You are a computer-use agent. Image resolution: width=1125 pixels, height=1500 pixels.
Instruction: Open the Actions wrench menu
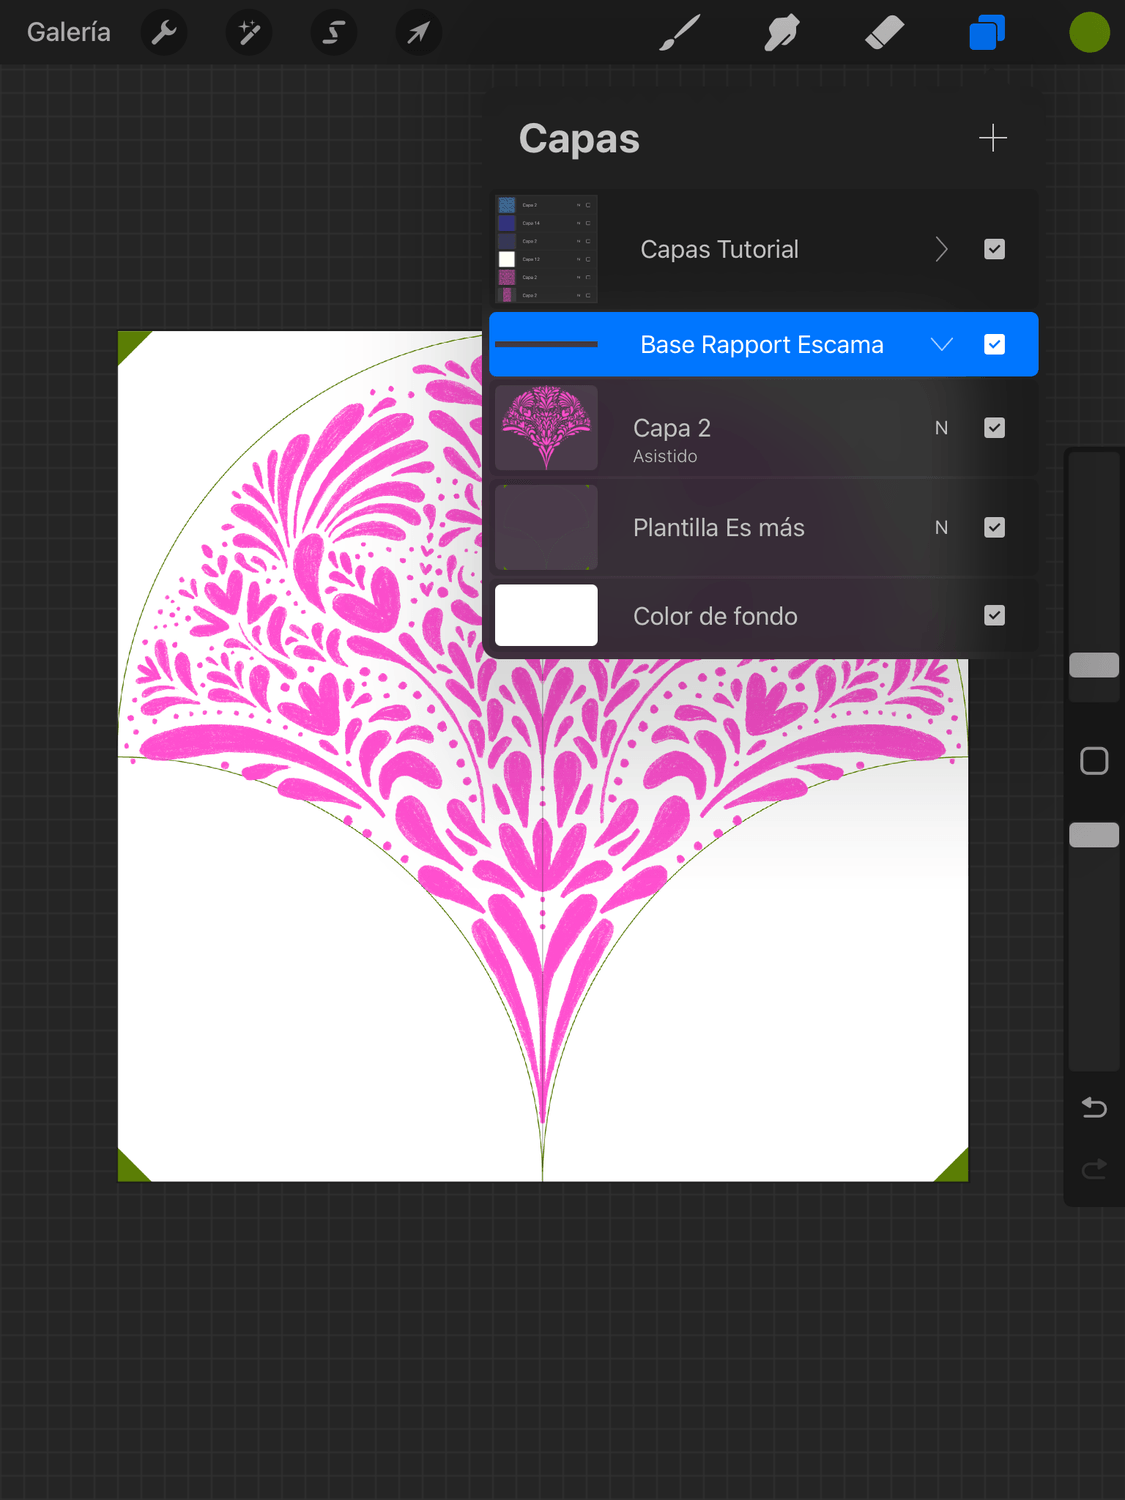point(164,33)
